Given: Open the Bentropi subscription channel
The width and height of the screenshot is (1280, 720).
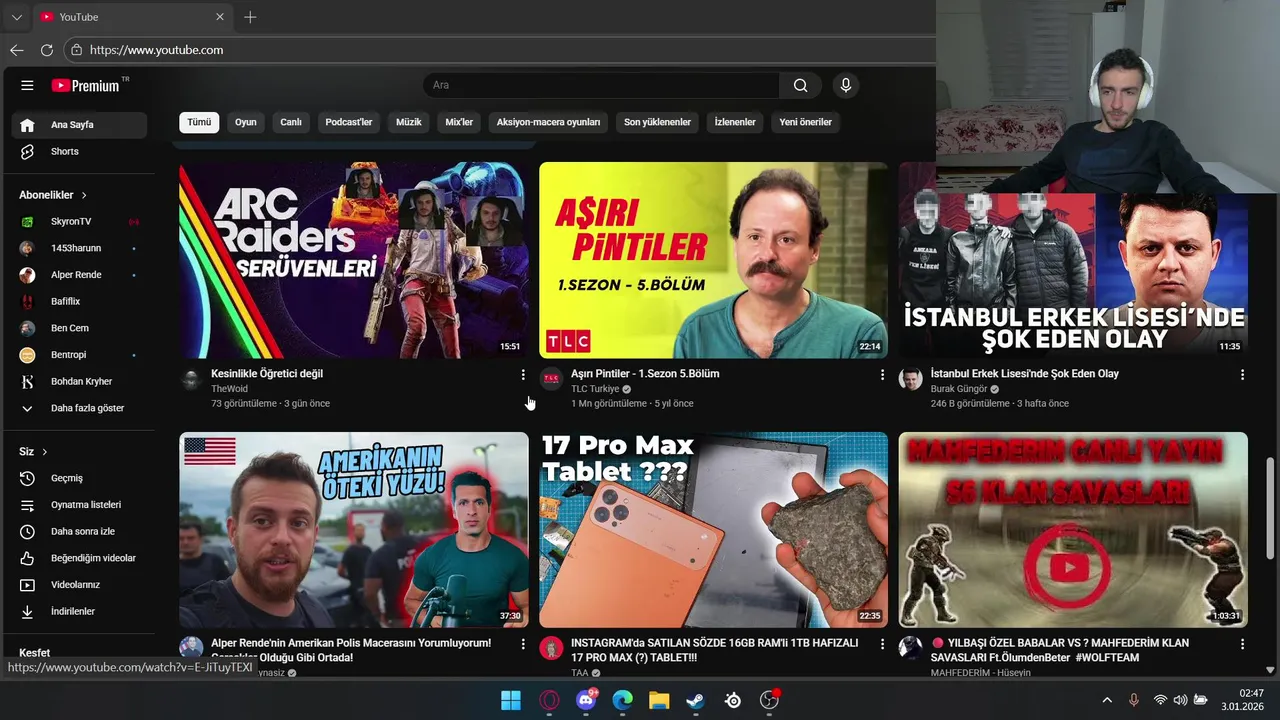Looking at the screenshot, I should pyautogui.click(x=79, y=355).
